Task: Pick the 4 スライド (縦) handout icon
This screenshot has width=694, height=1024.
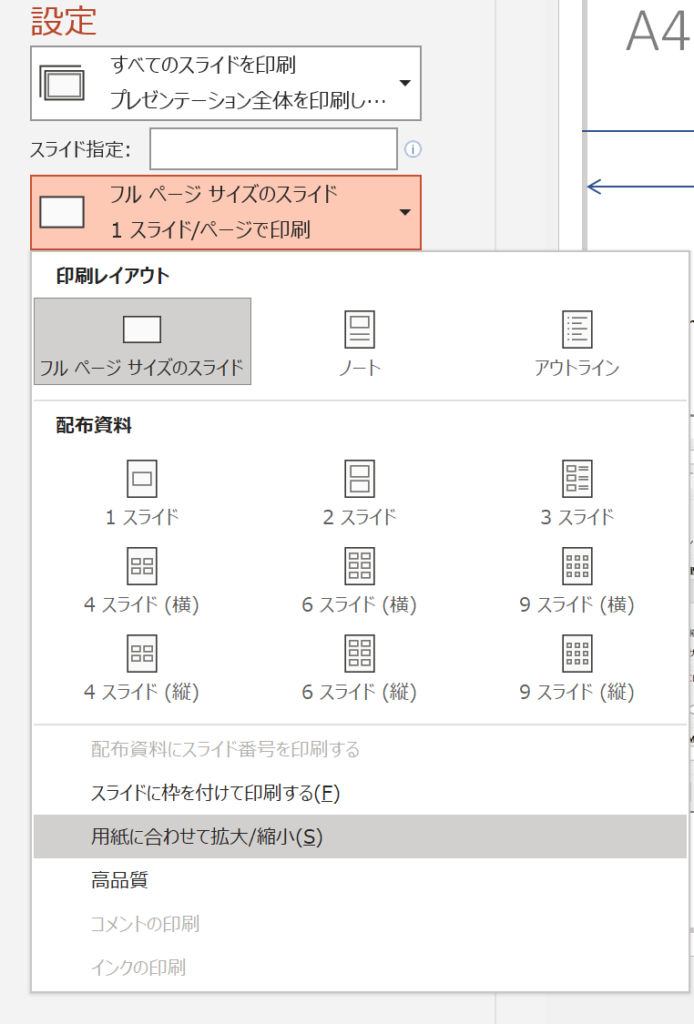Action: (142, 653)
